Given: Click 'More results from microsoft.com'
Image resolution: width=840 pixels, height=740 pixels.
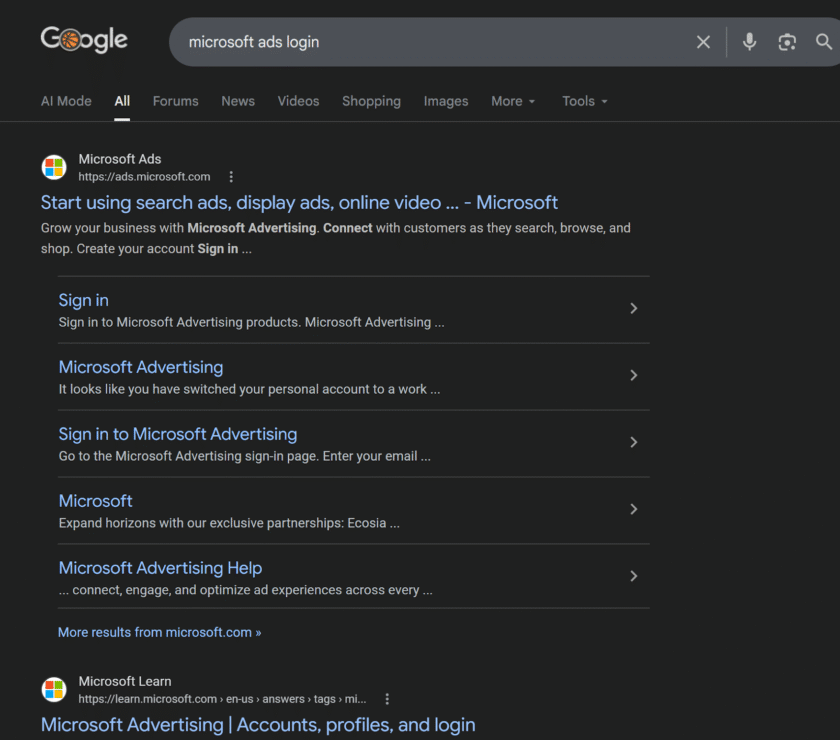Looking at the screenshot, I should pos(160,632).
